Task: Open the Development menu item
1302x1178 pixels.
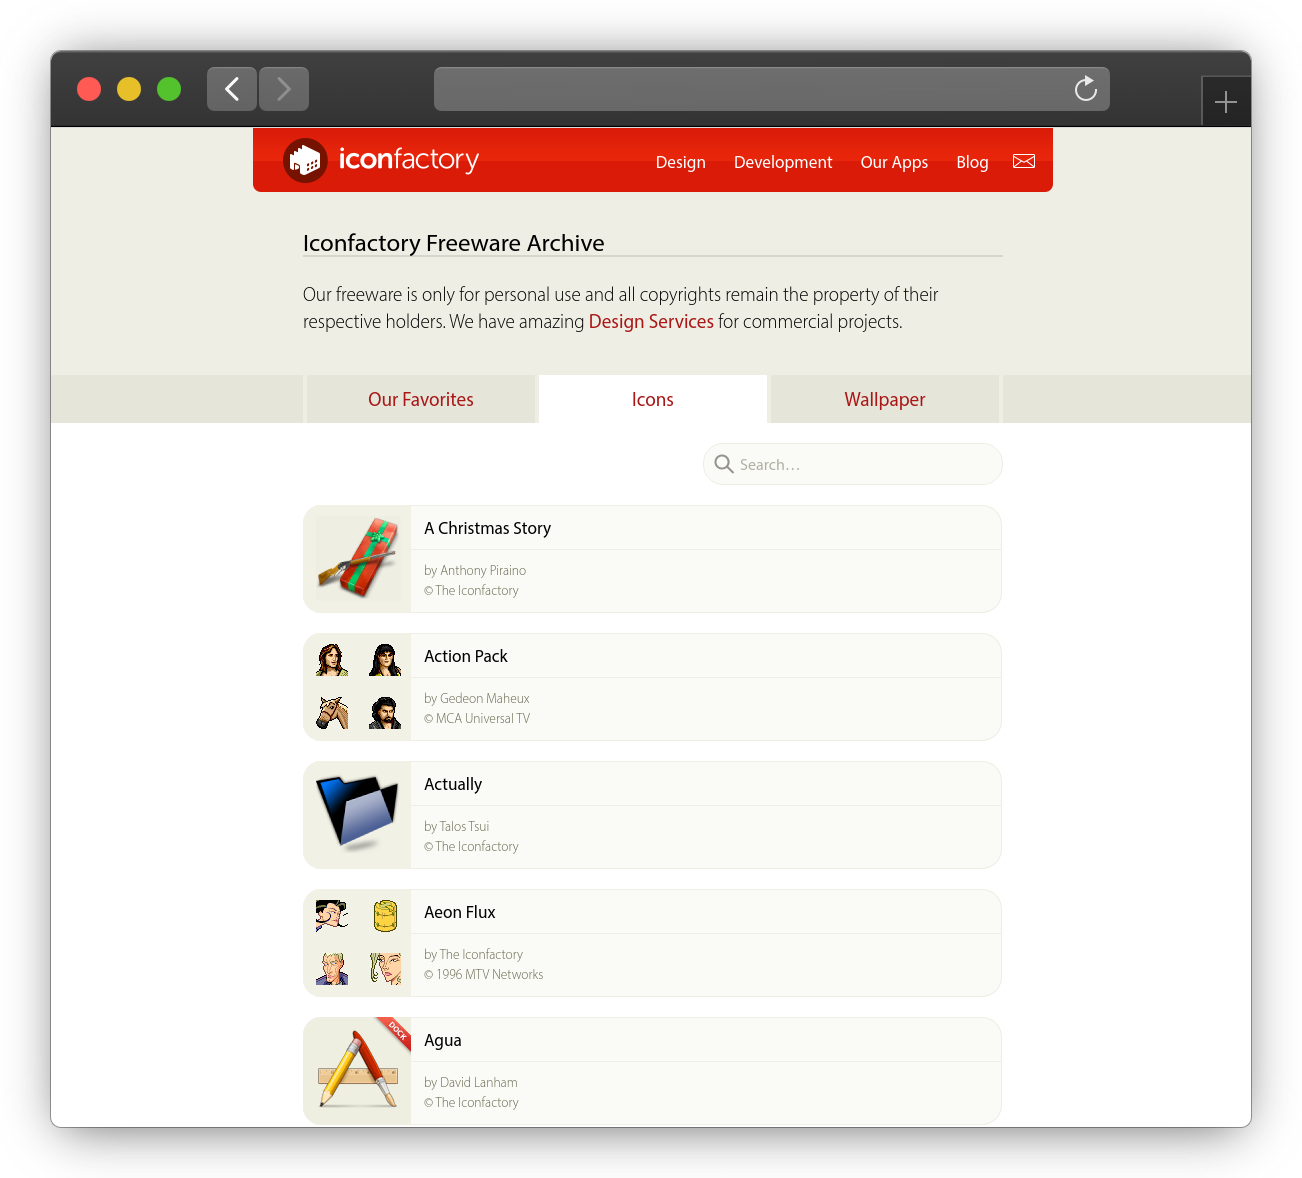Action: [783, 162]
